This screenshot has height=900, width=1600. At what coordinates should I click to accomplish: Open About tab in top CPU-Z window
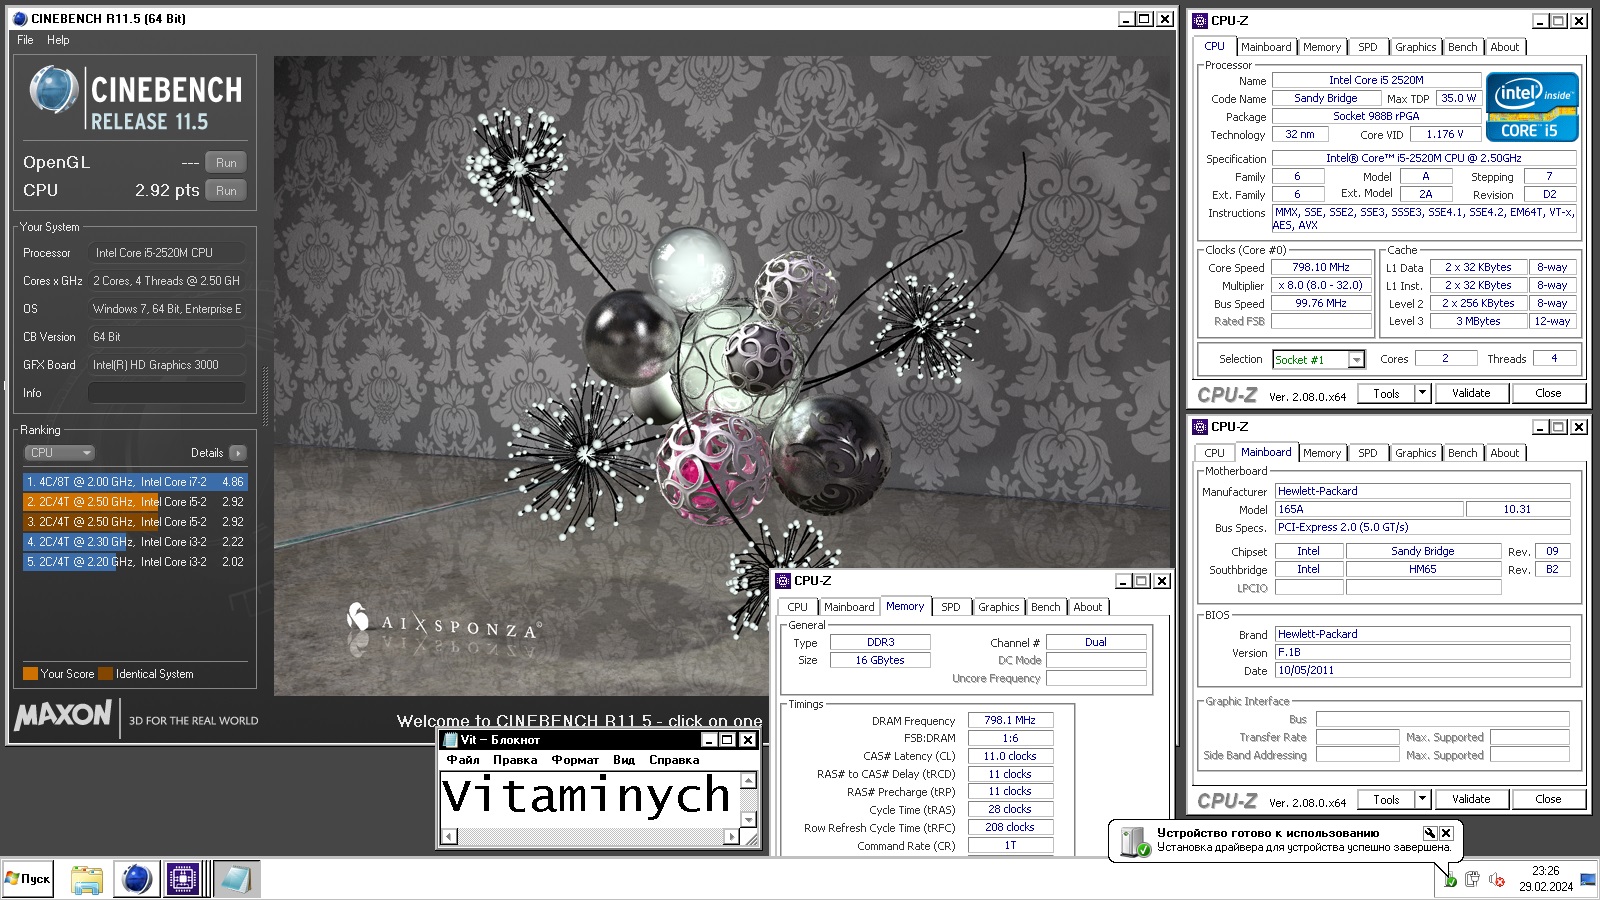point(1505,47)
